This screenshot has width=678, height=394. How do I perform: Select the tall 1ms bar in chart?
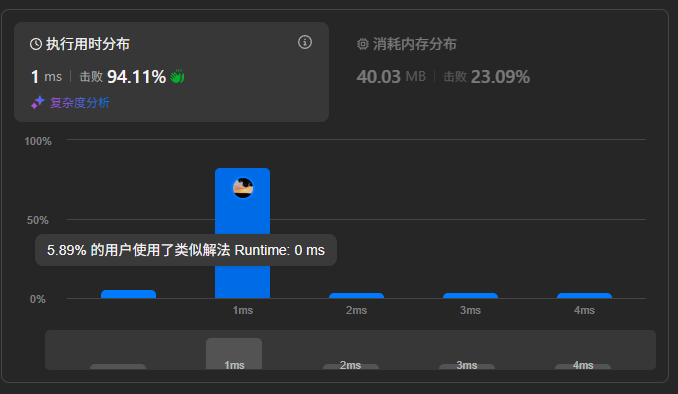[x=243, y=233]
